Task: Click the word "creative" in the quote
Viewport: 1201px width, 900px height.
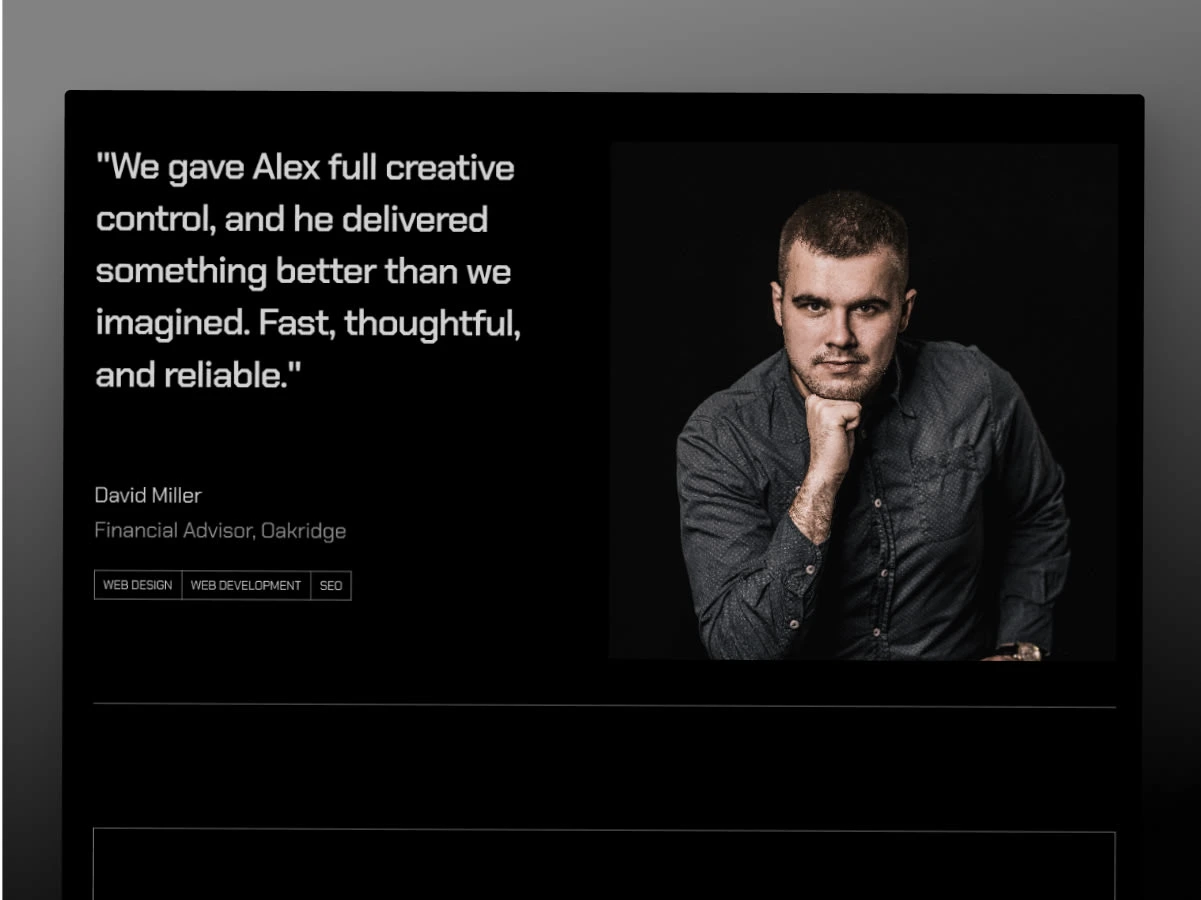Action: 450,167
